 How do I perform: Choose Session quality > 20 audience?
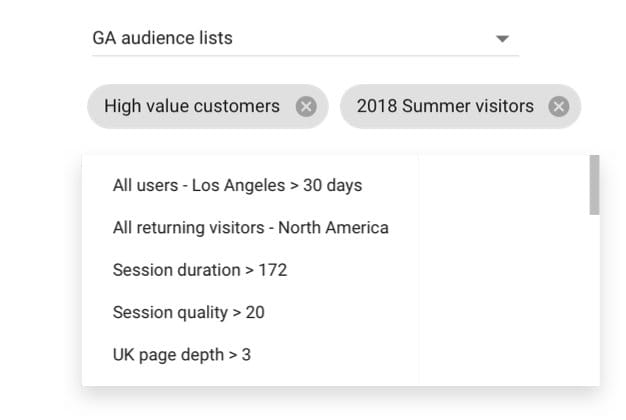(188, 312)
